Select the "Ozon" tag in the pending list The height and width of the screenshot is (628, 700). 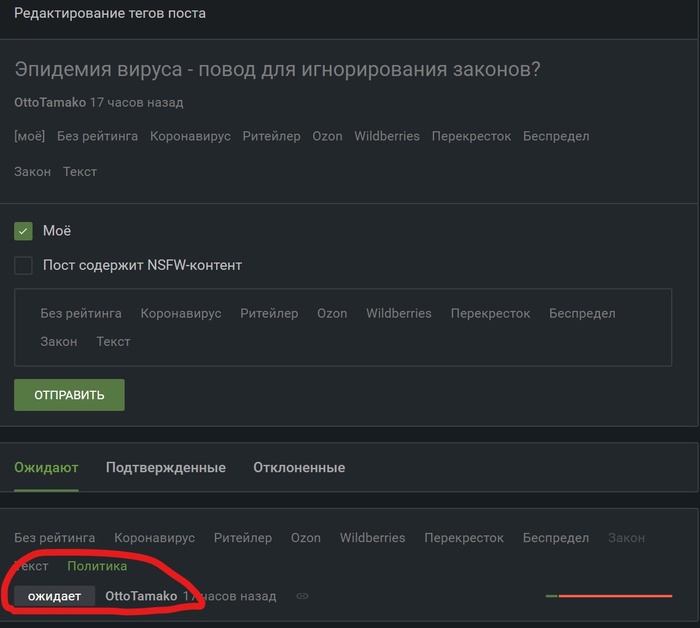point(306,538)
